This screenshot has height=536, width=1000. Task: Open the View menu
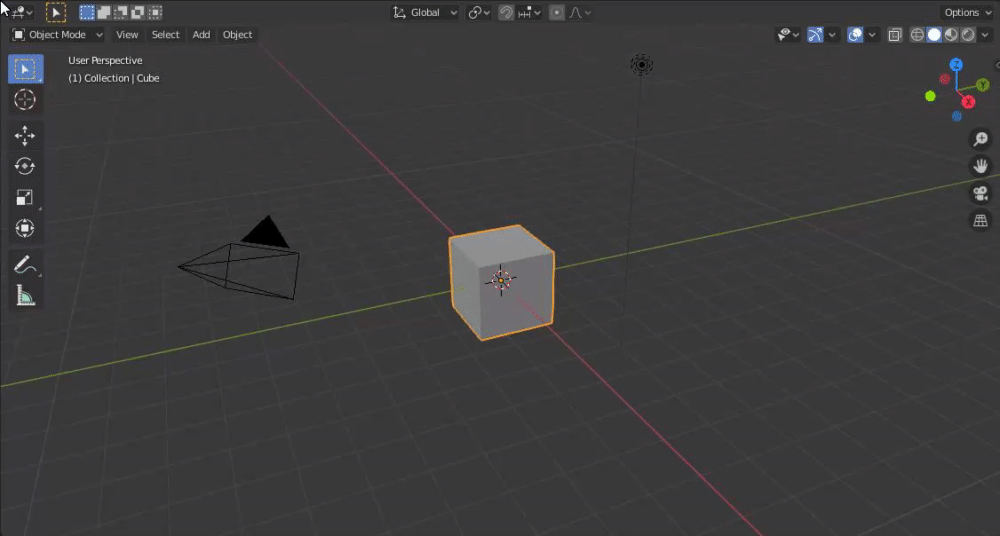pos(127,34)
